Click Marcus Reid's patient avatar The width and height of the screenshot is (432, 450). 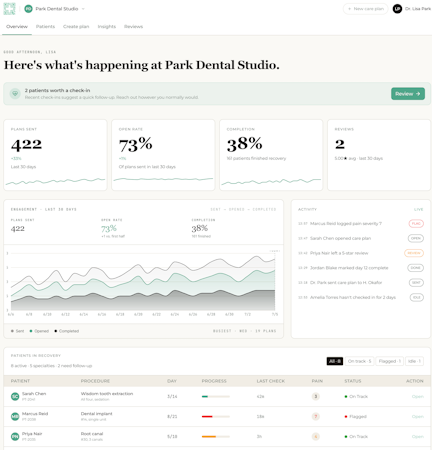point(15,416)
